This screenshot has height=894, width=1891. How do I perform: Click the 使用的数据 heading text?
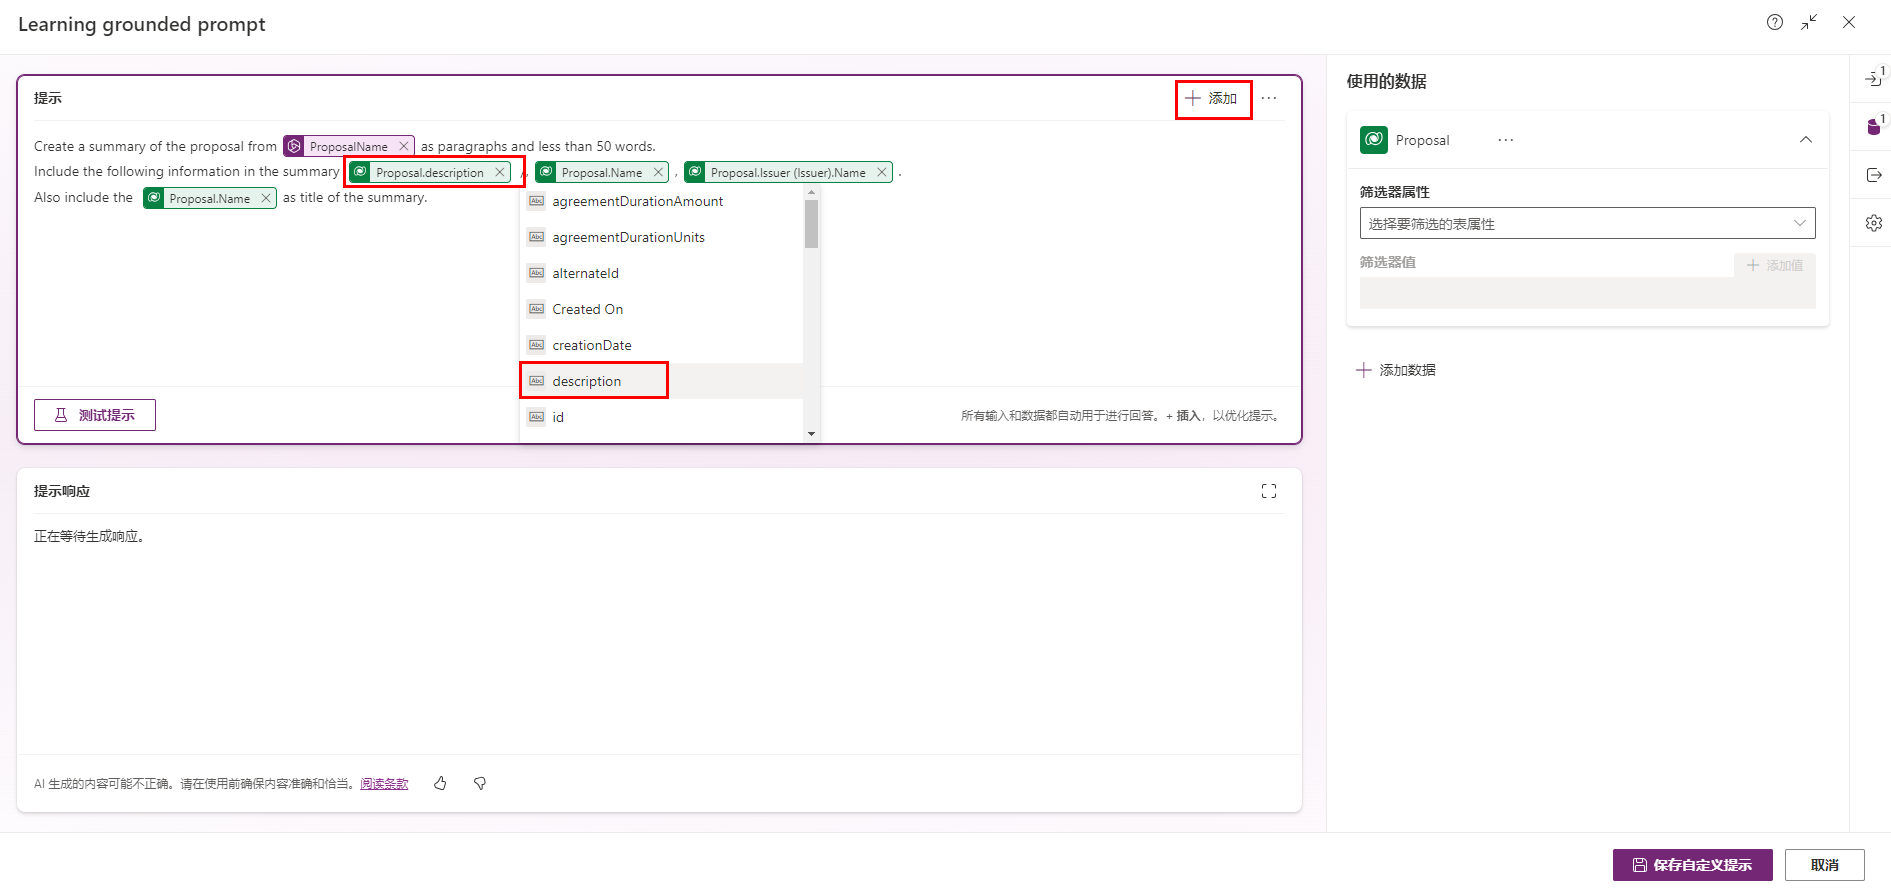(1386, 81)
